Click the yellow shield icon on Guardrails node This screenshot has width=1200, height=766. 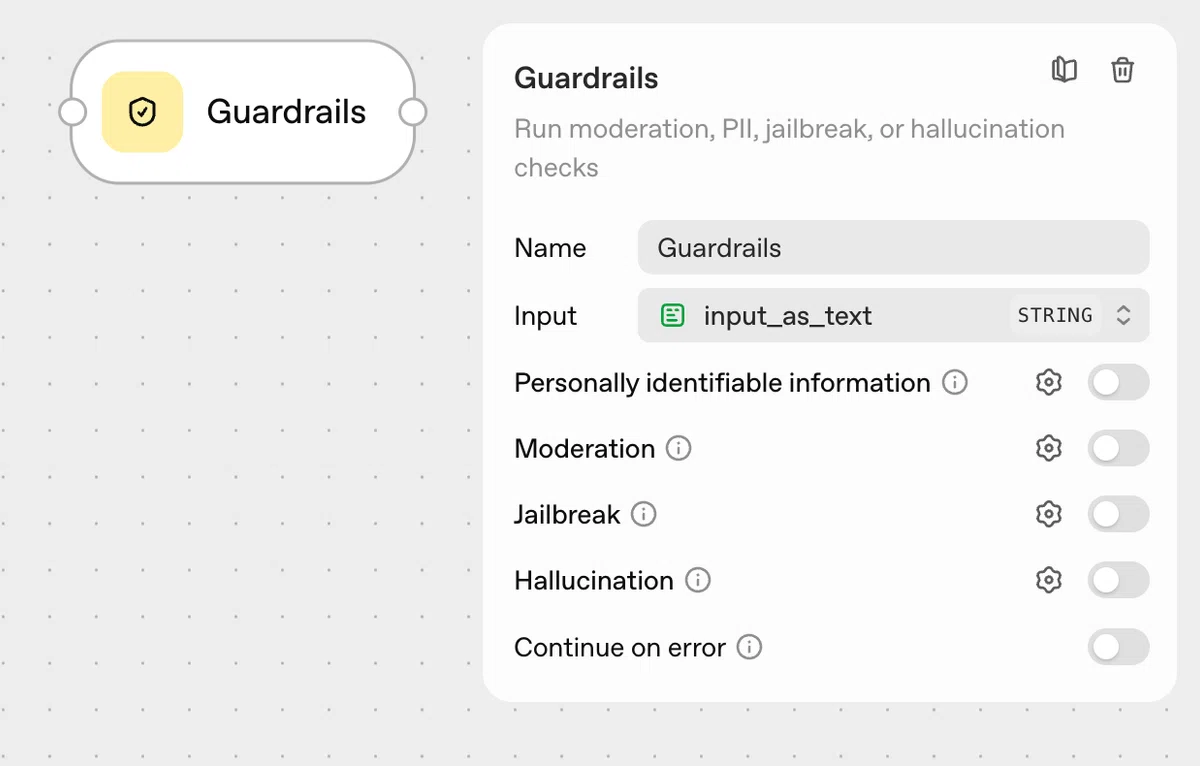point(142,112)
